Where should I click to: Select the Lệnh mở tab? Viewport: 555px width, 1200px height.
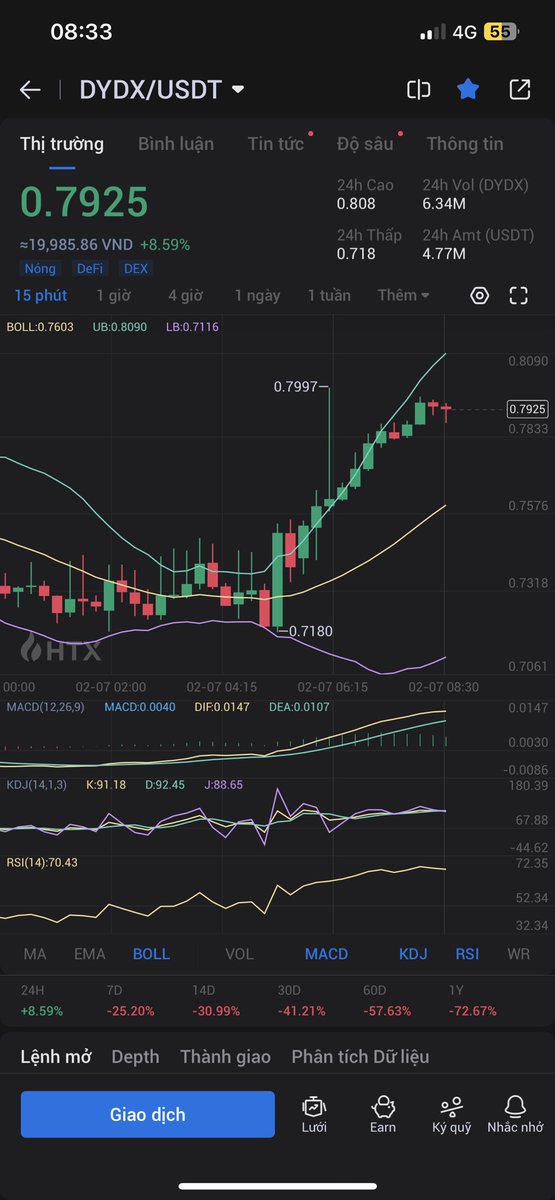pyautogui.click(x=56, y=1057)
